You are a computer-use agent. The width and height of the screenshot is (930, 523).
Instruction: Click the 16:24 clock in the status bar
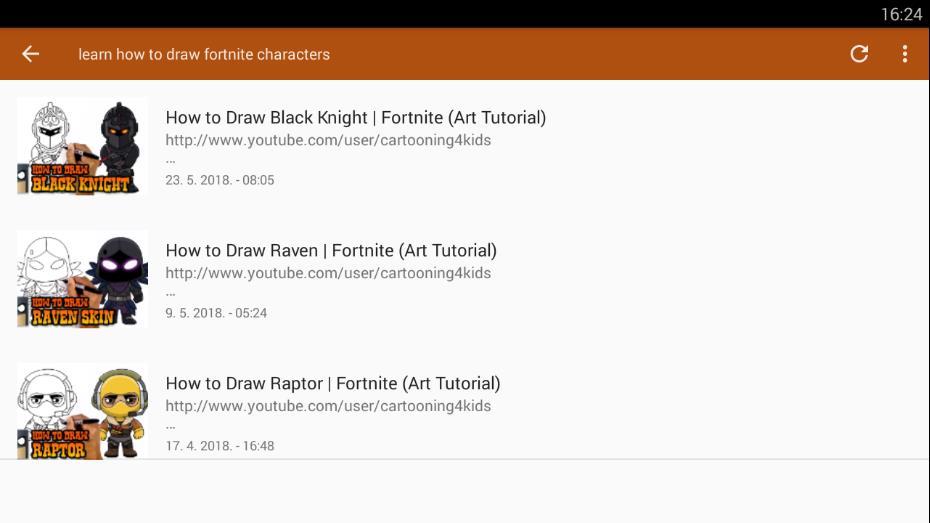point(901,14)
